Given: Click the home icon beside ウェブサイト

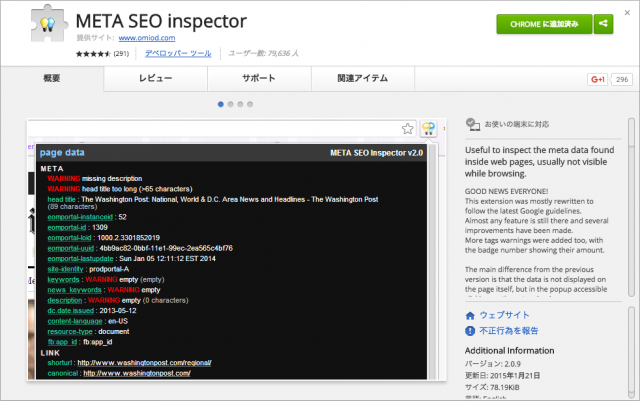Looking at the screenshot, I should 470,314.
